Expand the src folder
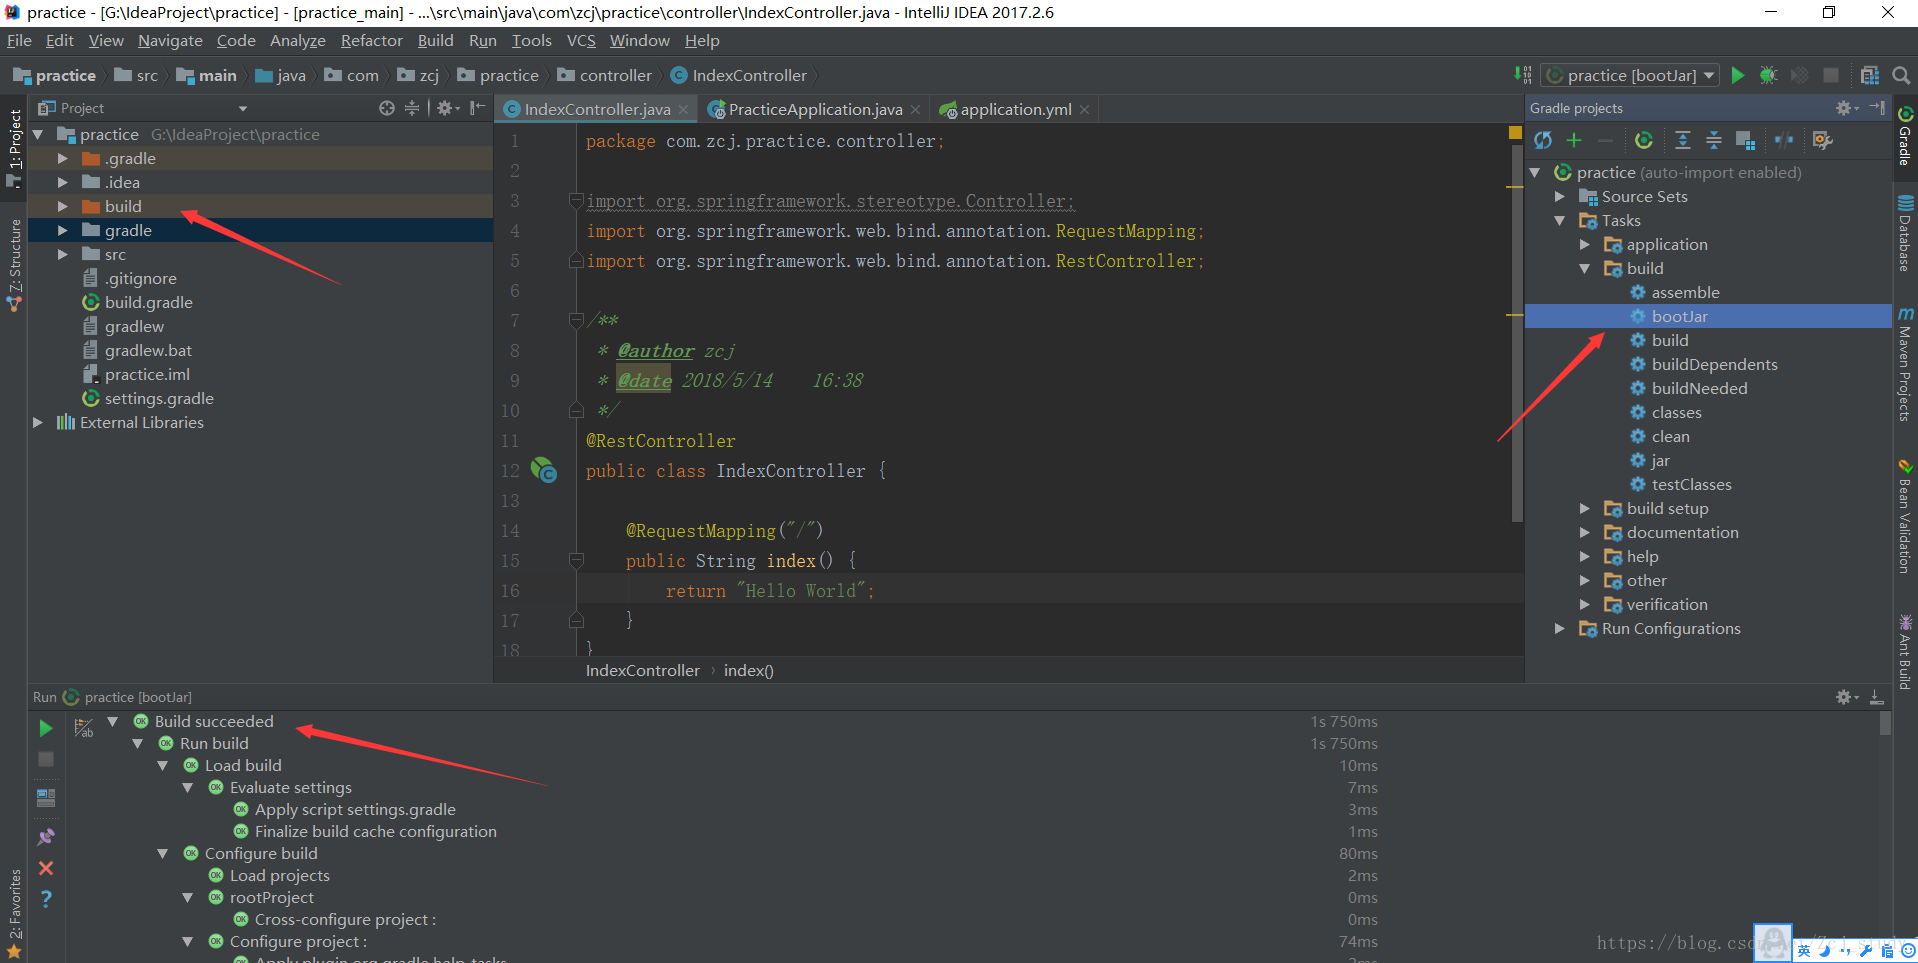This screenshot has height=963, width=1918. [x=62, y=254]
